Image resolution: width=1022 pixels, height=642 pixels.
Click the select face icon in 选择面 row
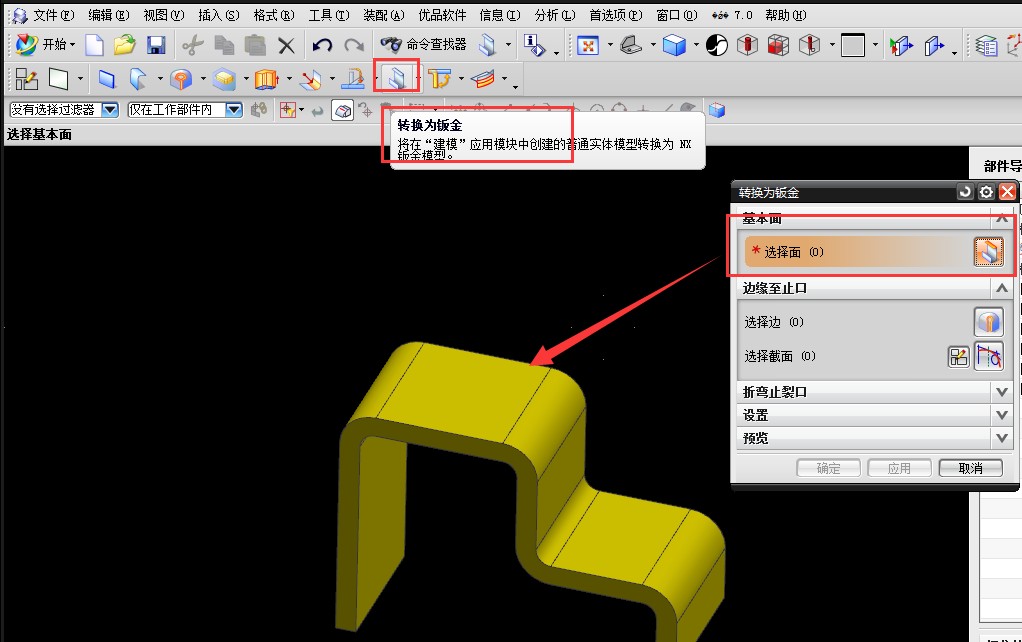coord(988,252)
